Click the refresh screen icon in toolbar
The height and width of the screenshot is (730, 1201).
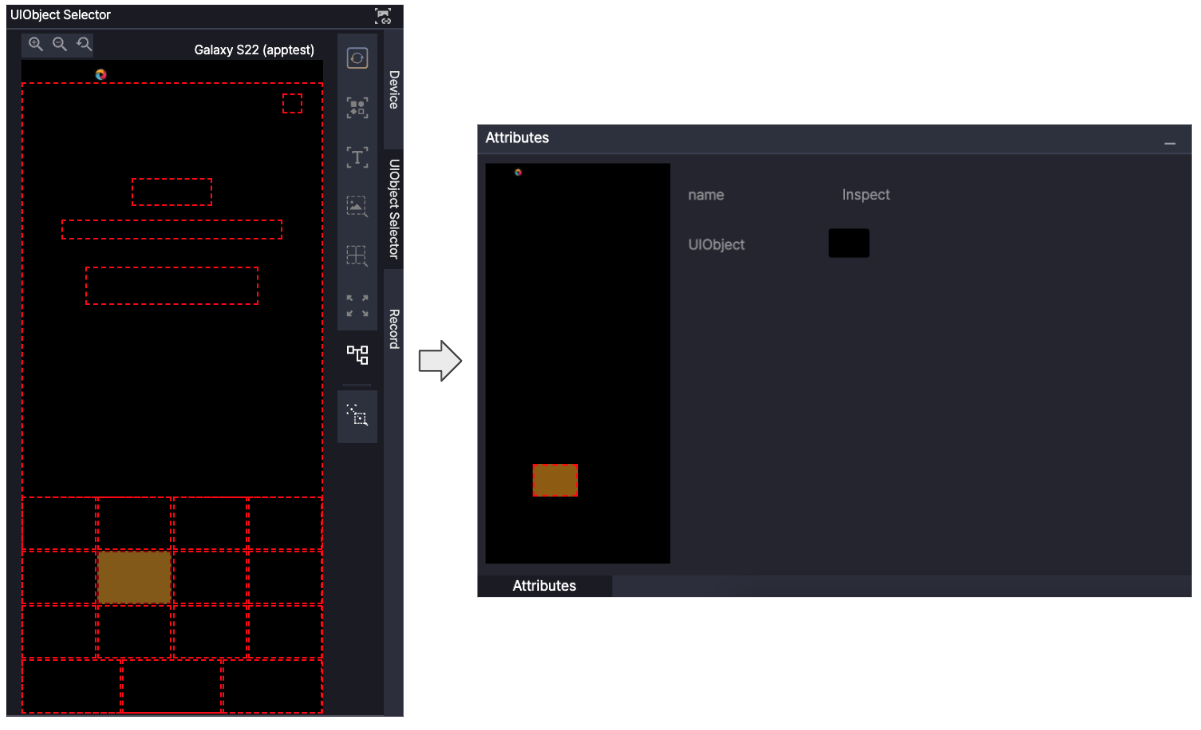coord(357,58)
